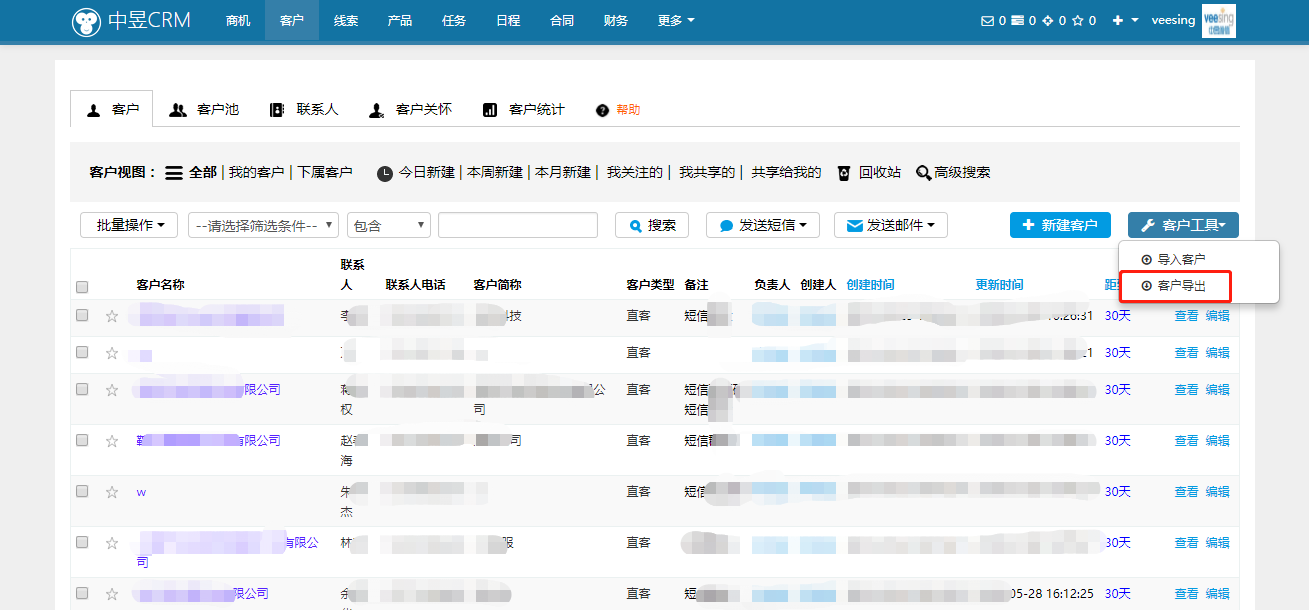Check the first customer row checkbox
The width and height of the screenshot is (1309, 610).
82,315
